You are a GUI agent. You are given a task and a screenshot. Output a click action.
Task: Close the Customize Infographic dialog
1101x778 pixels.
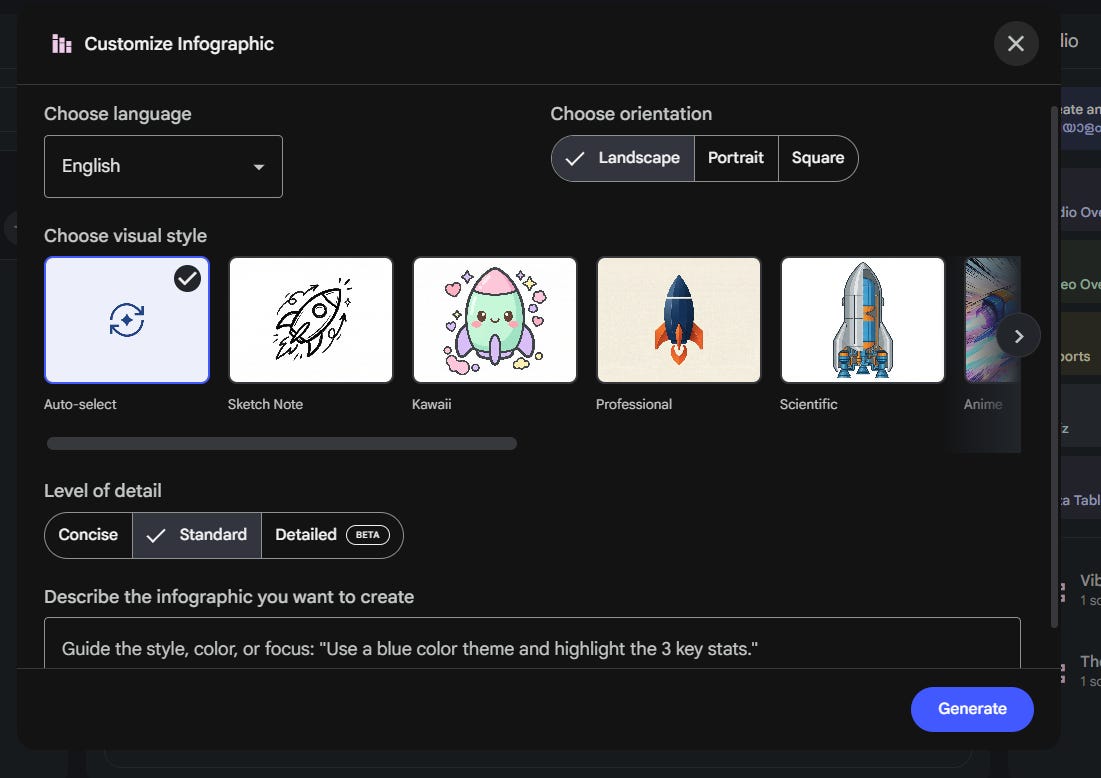coord(1015,44)
